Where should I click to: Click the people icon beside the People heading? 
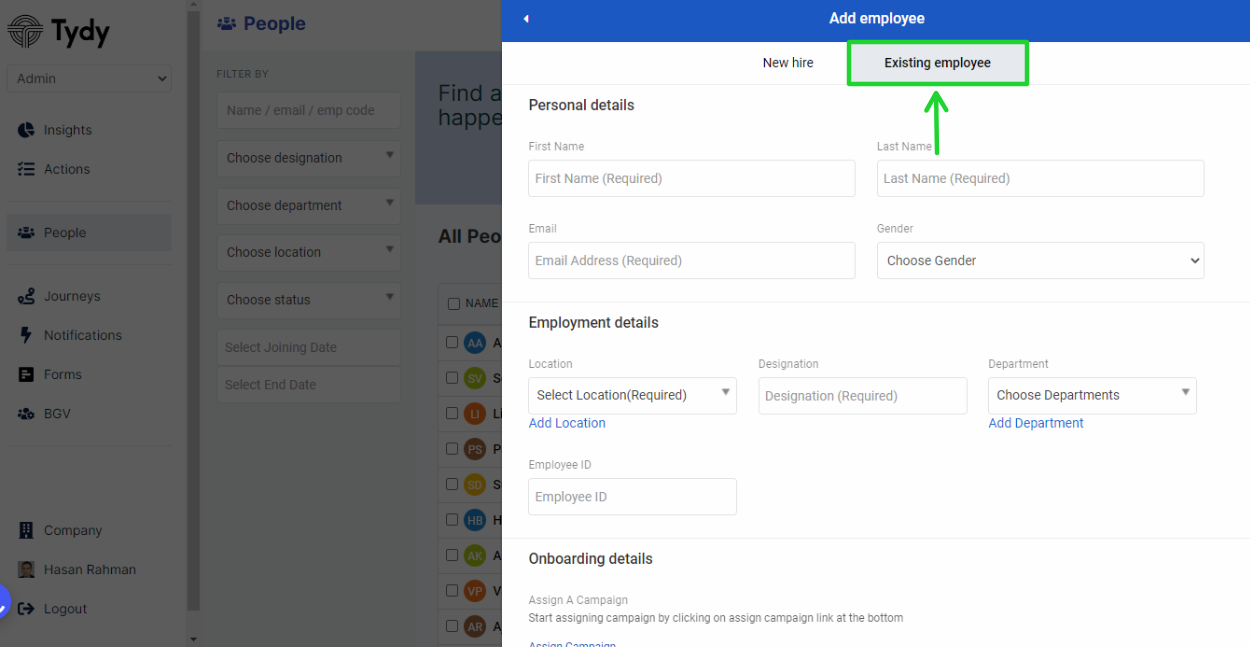tap(227, 23)
